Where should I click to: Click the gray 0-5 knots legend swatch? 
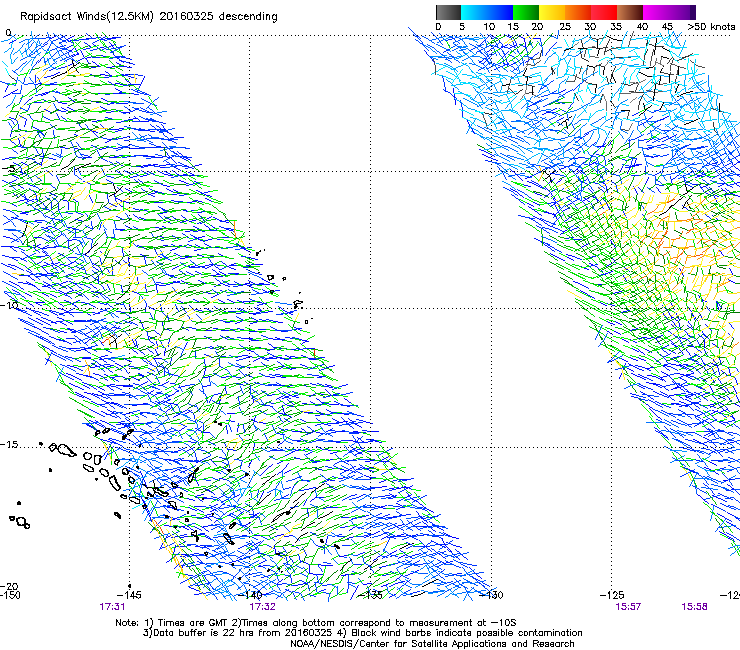[448, 12]
